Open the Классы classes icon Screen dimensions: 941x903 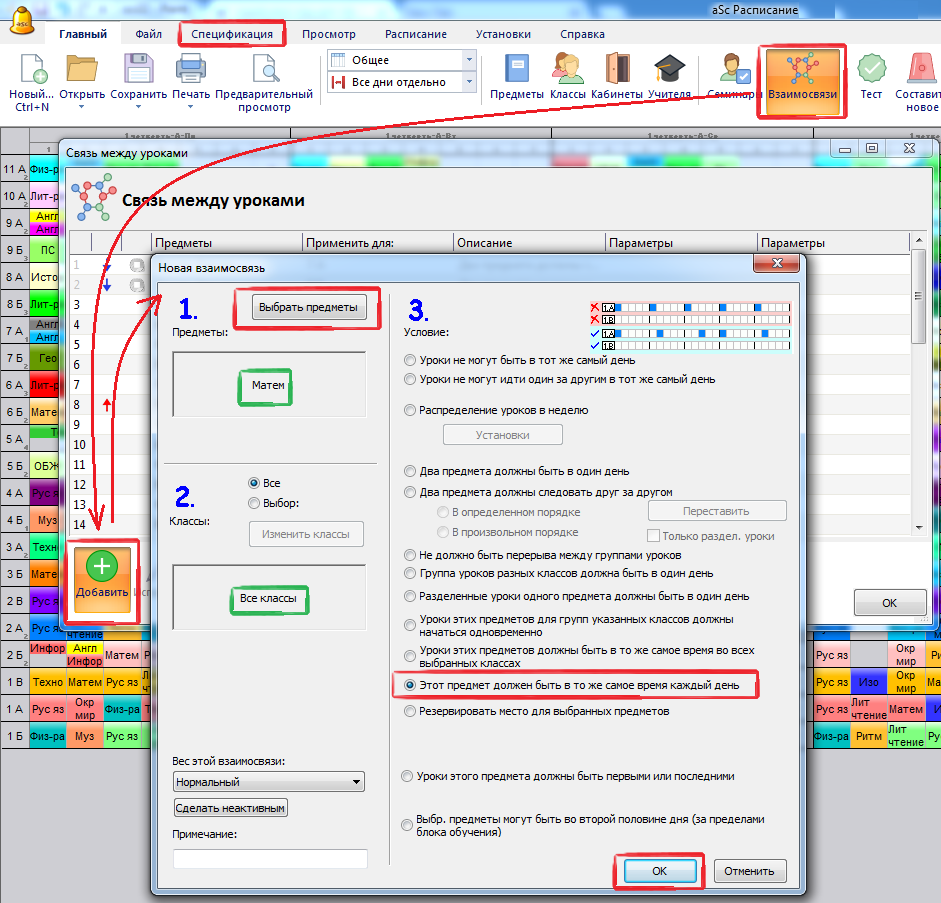pos(567,70)
